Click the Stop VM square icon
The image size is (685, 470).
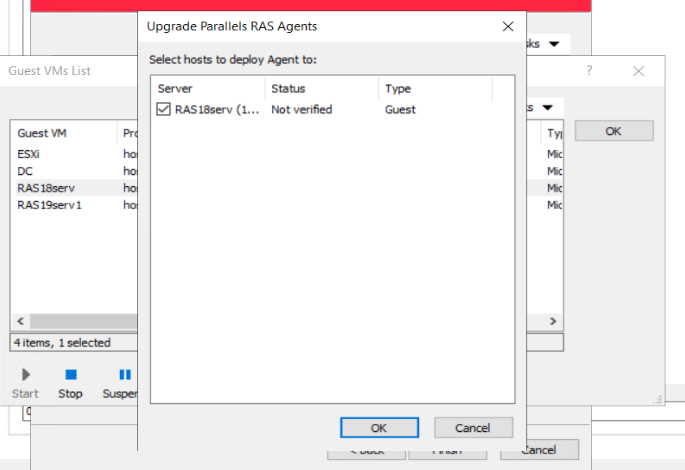click(x=70, y=375)
